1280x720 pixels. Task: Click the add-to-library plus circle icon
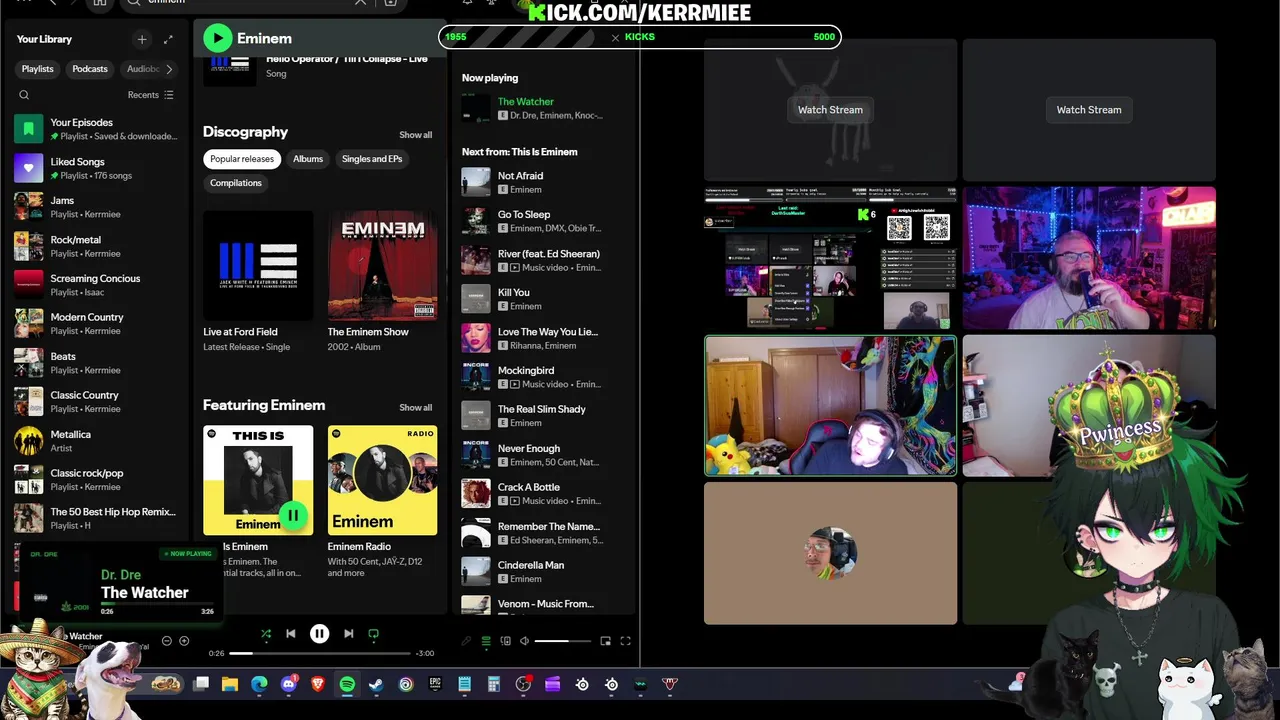click(184, 641)
